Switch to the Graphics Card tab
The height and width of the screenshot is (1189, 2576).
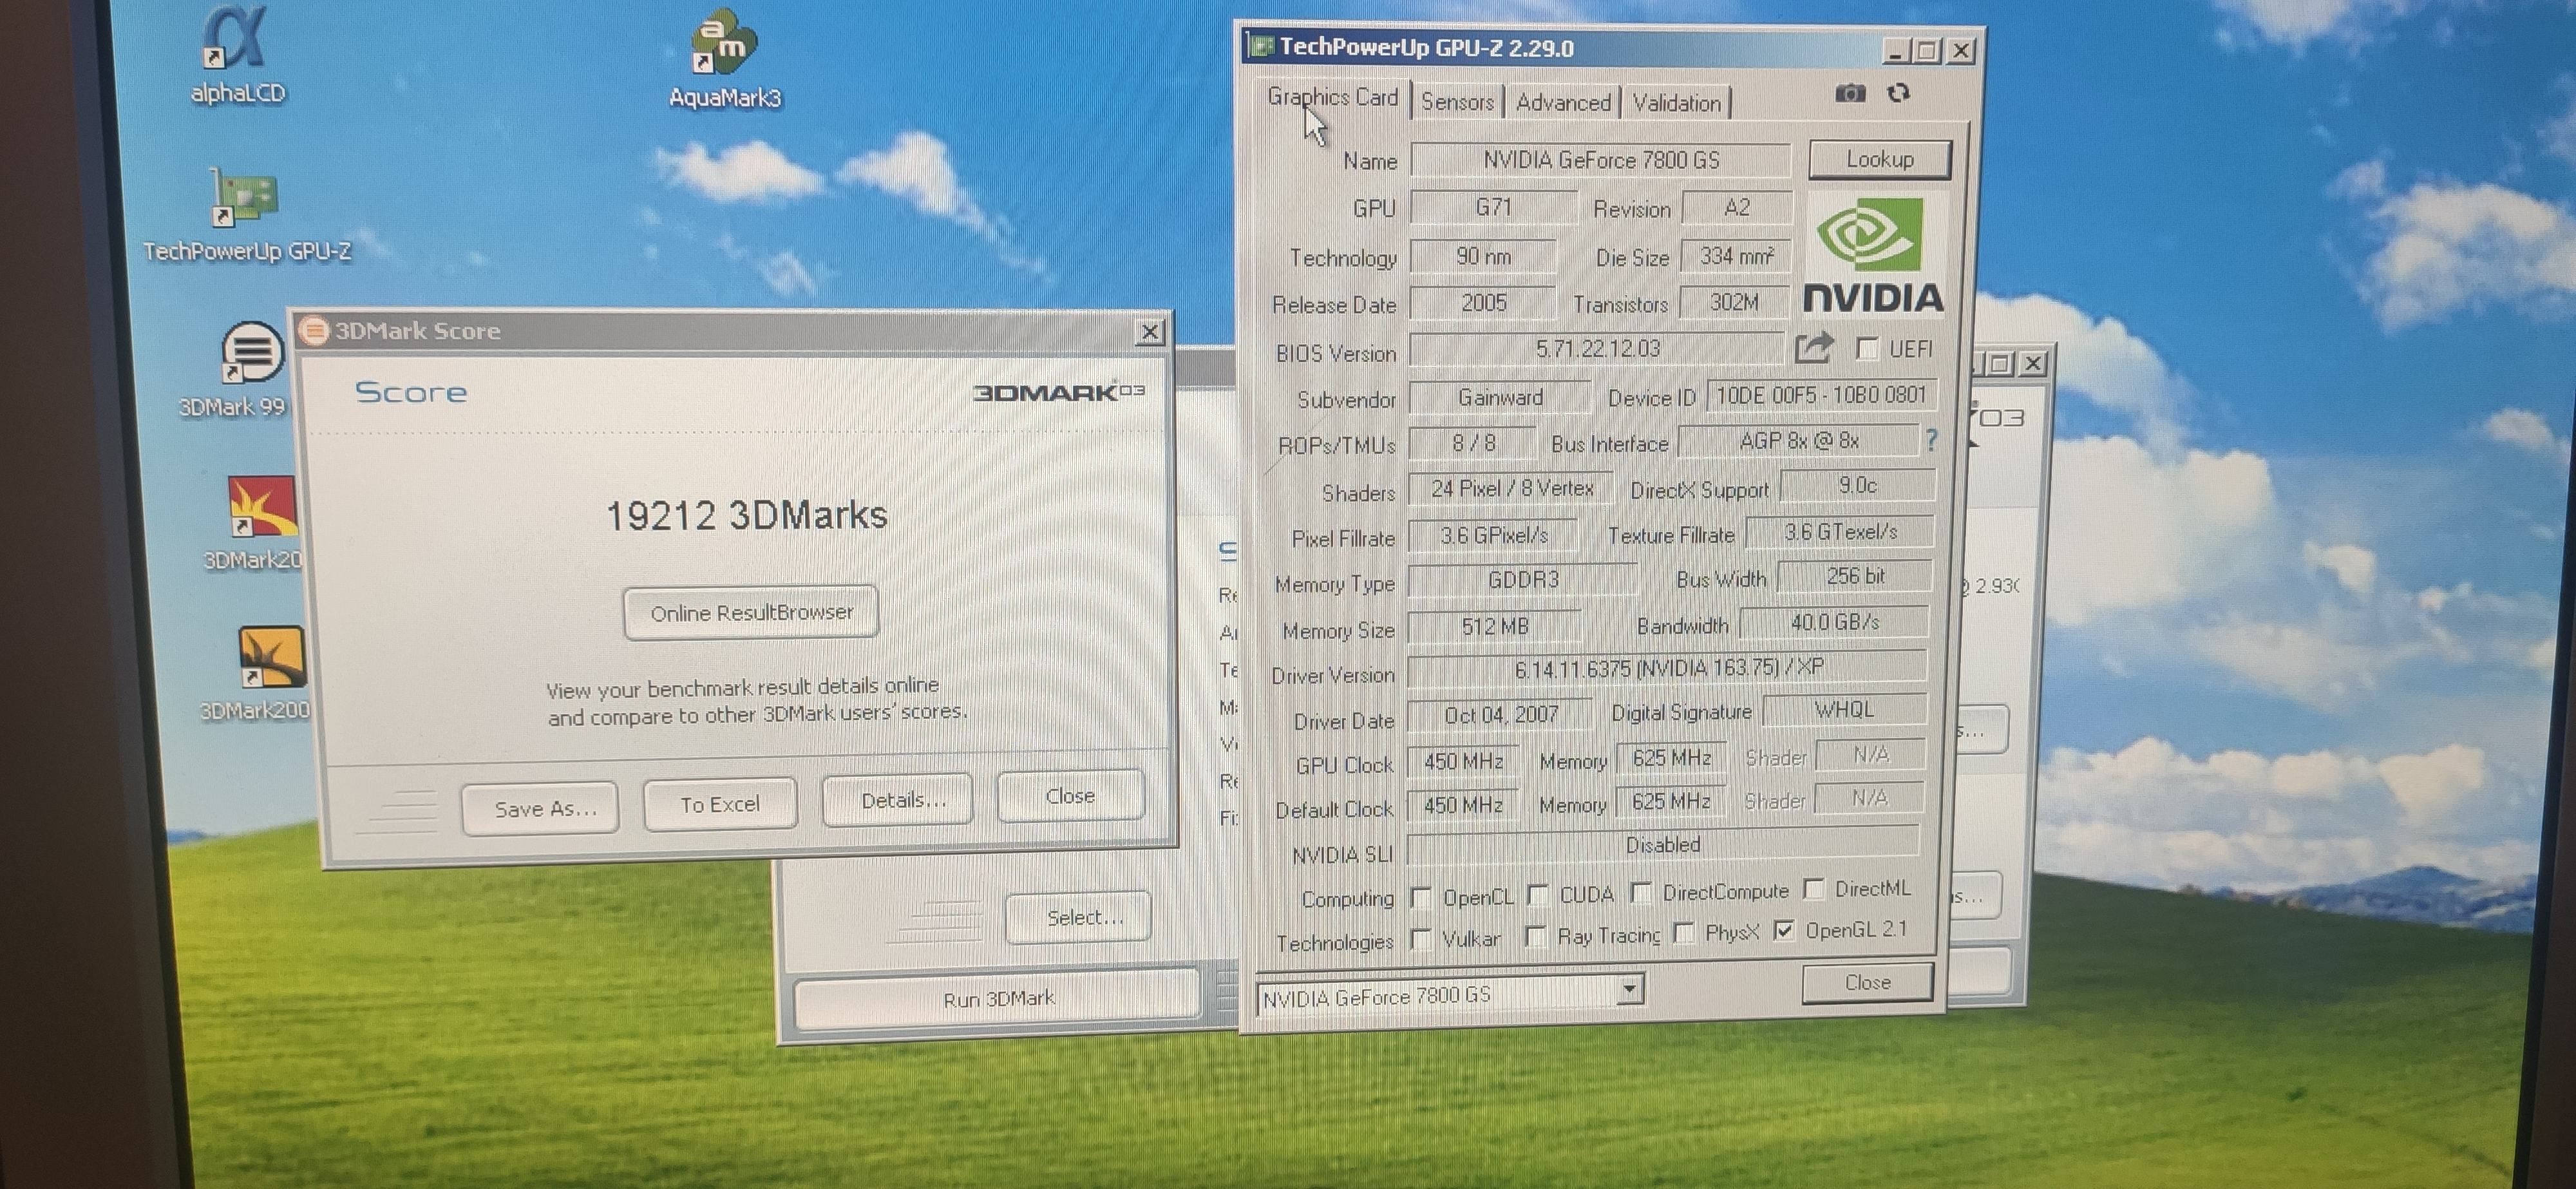point(1332,97)
